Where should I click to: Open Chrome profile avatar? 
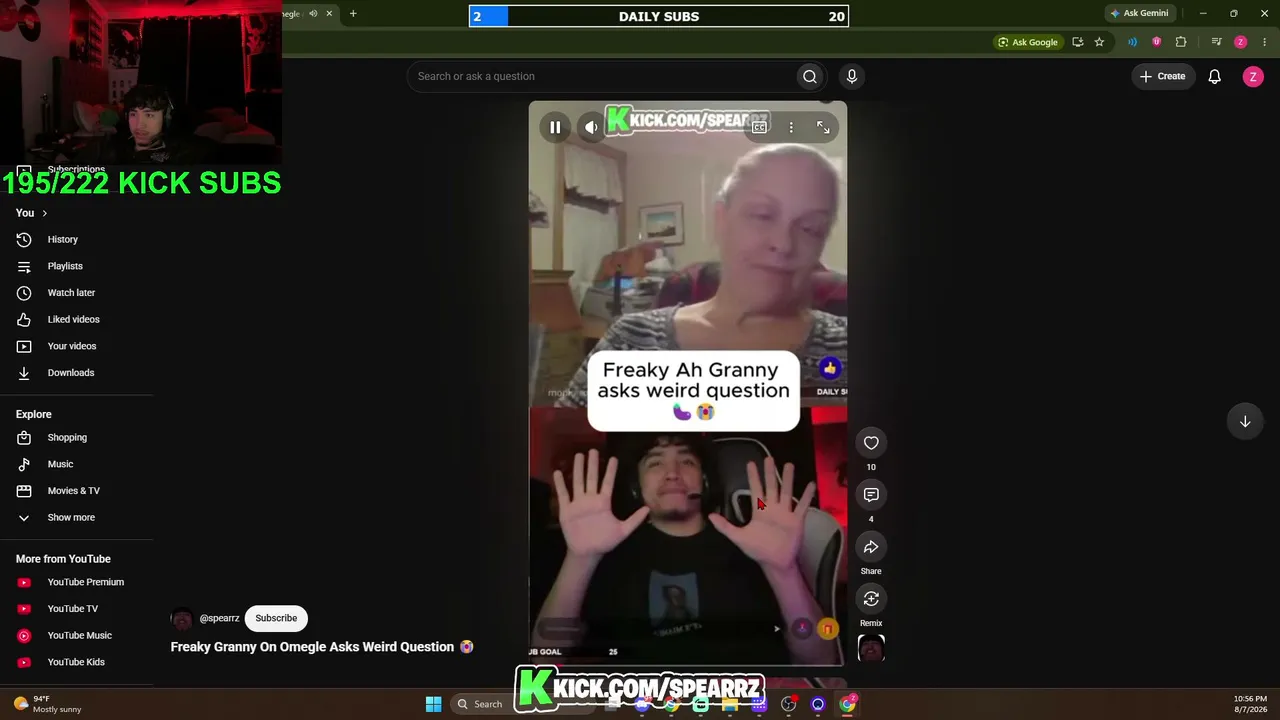coord(1240,42)
